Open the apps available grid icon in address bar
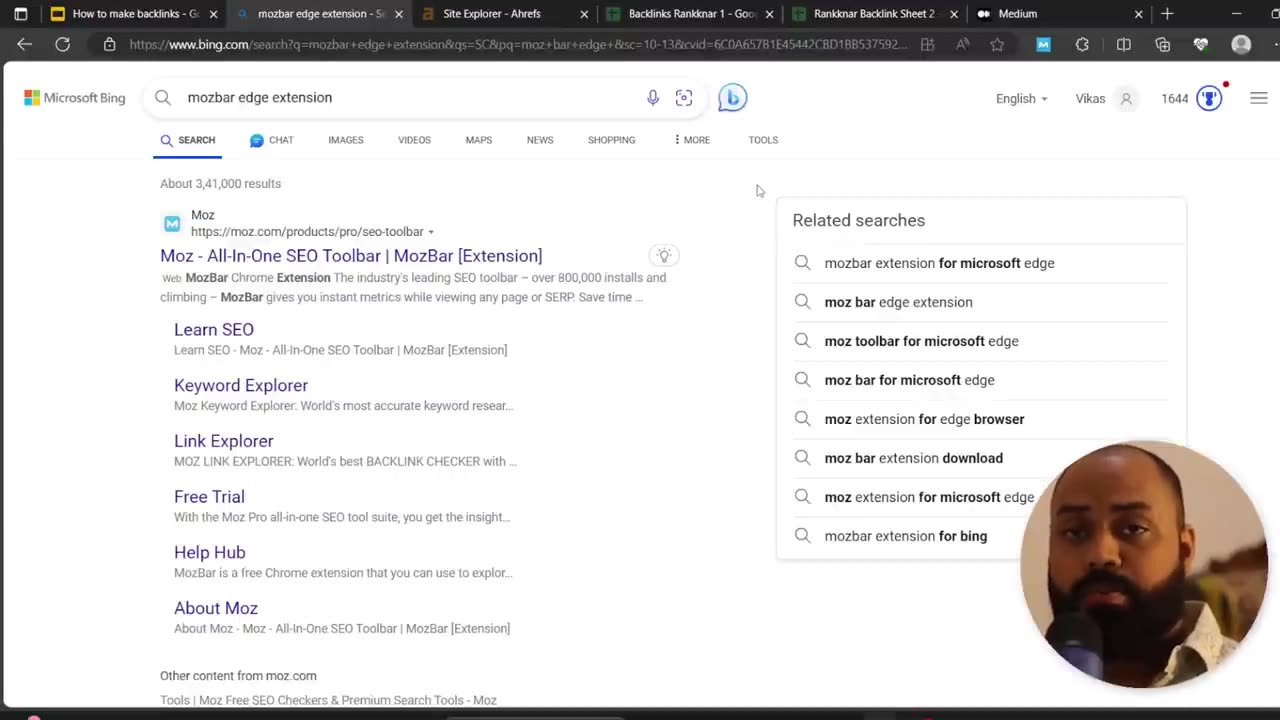This screenshot has width=1280, height=720. [927, 44]
